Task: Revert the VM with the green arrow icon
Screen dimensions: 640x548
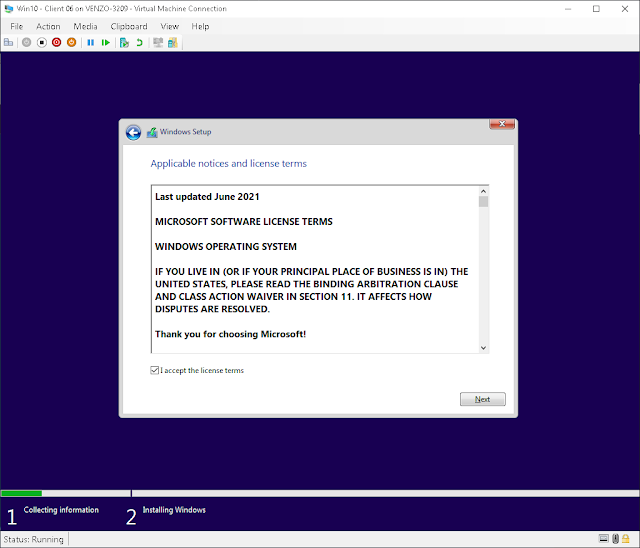Action: point(139,42)
